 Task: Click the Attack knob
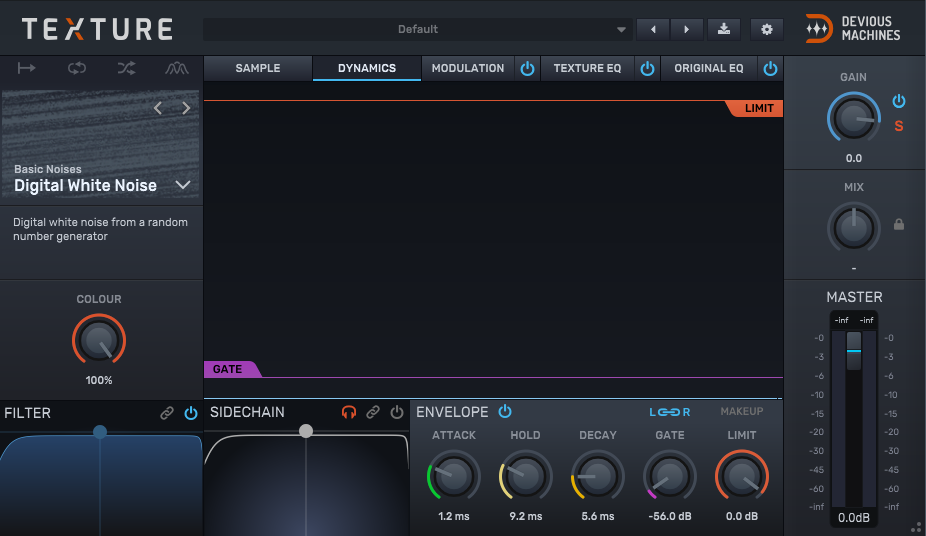click(x=454, y=476)
